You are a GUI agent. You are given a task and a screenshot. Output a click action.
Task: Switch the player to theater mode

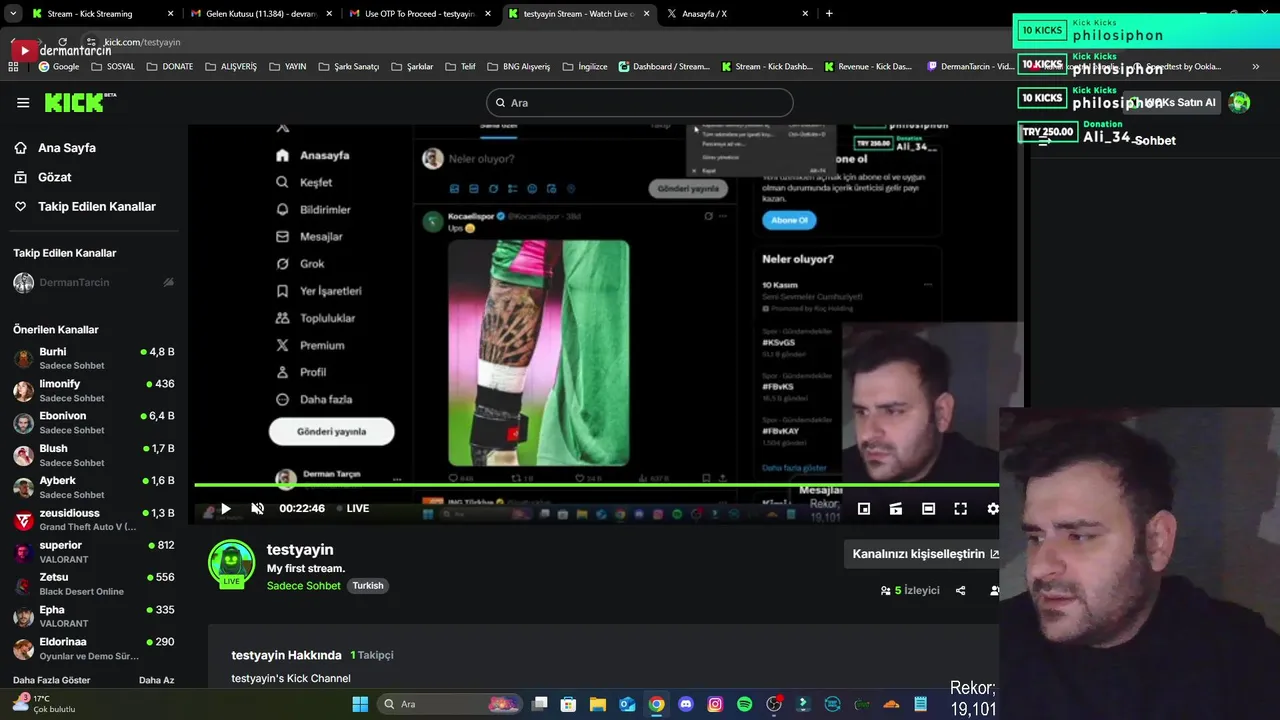(928, 509)
